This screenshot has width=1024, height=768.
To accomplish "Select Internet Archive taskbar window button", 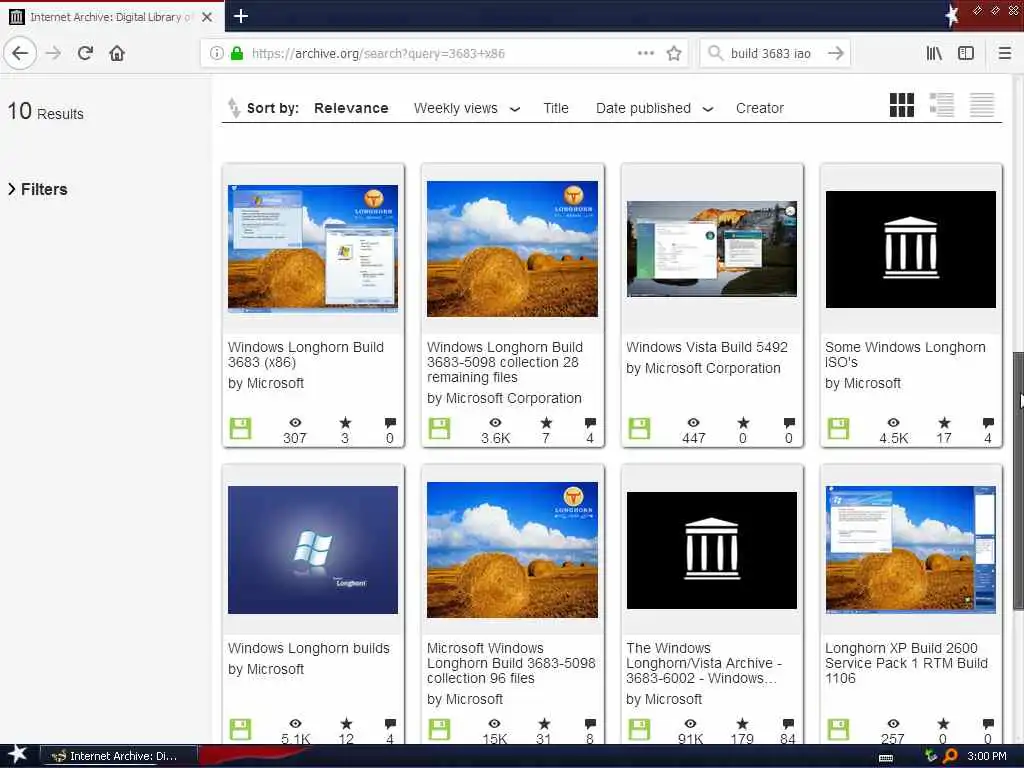I will 119,756.
